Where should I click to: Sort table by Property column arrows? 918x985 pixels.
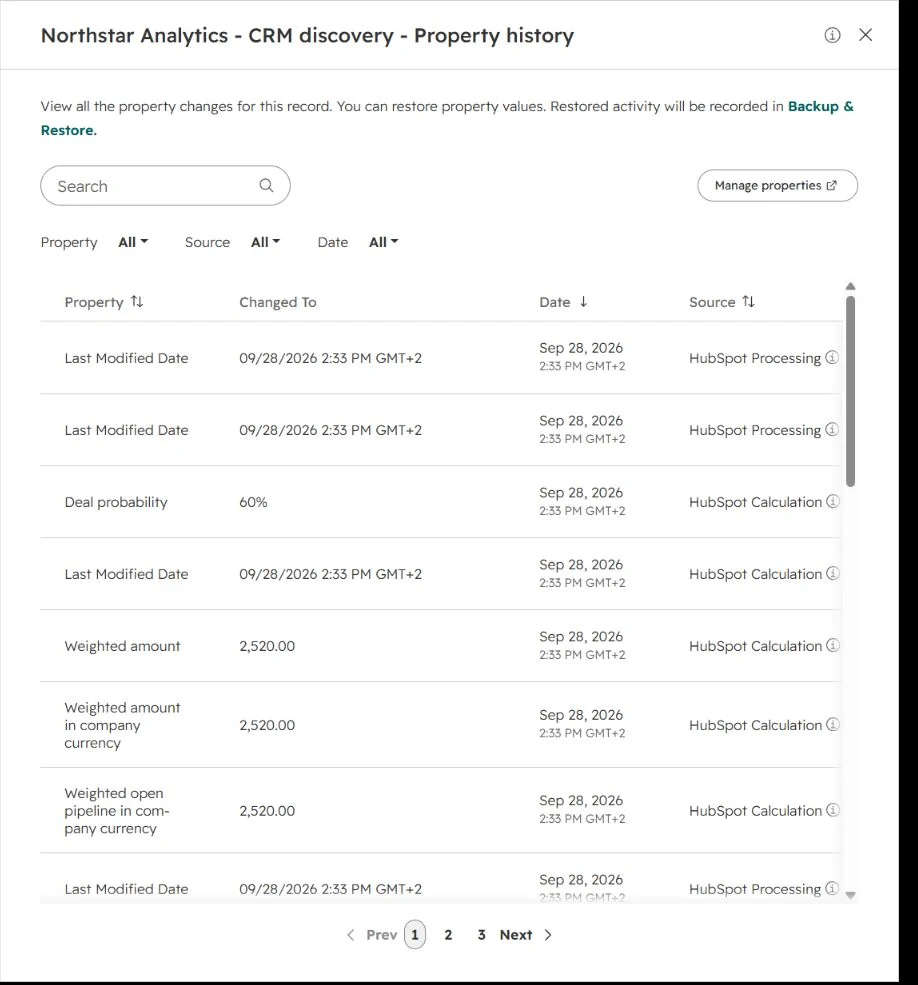tap(137, 302)
